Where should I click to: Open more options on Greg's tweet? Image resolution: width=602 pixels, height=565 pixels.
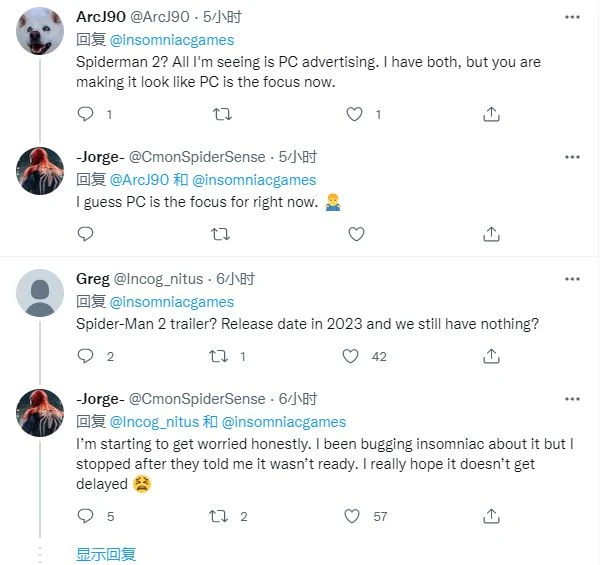(572, 279)
